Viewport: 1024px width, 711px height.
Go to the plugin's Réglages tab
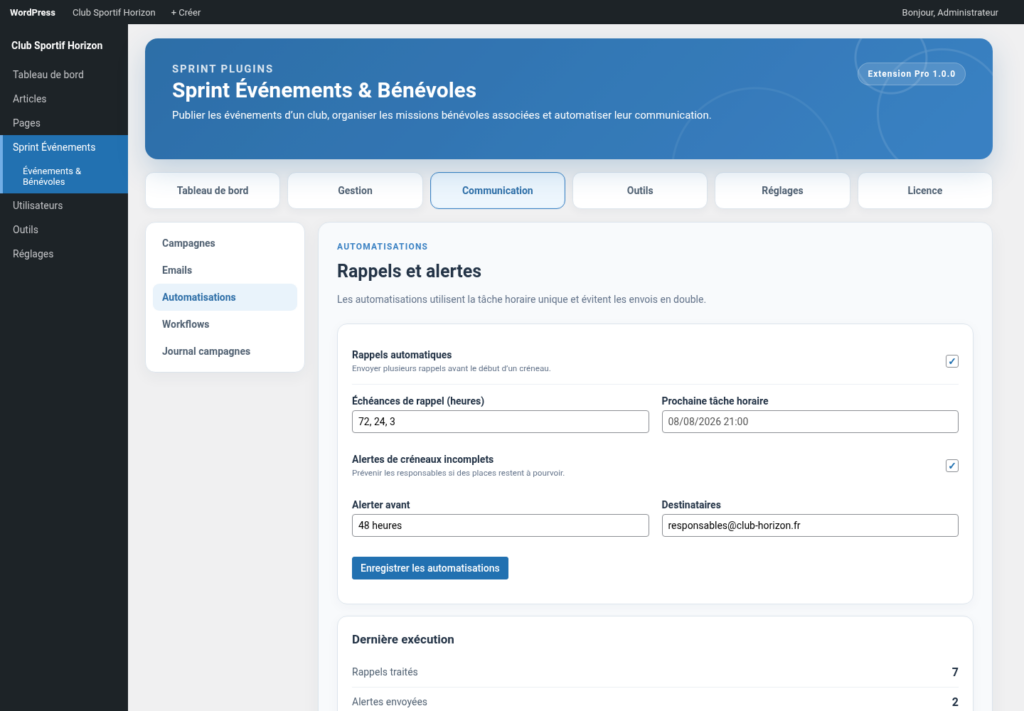(782, 191)
